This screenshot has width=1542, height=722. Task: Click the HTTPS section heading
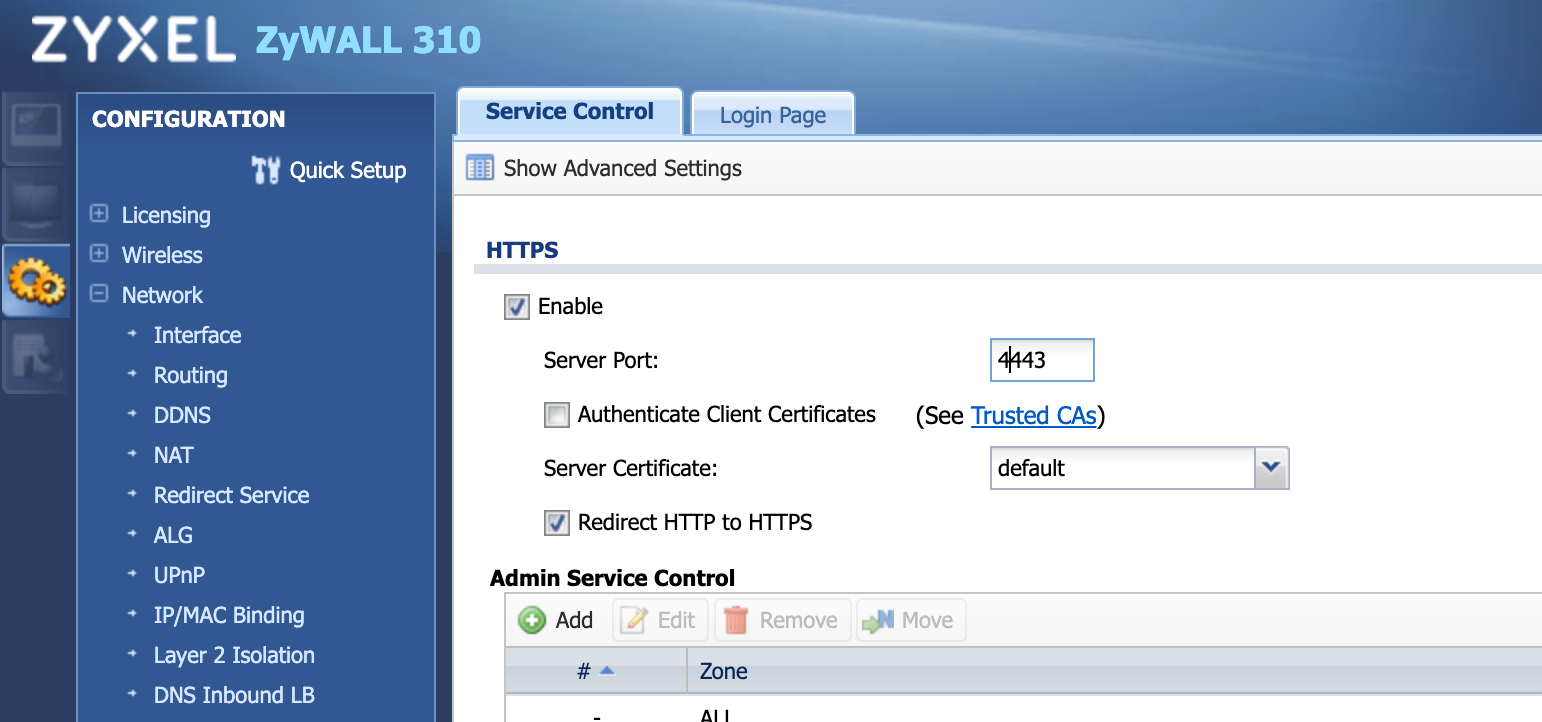(x=522, y=250)
